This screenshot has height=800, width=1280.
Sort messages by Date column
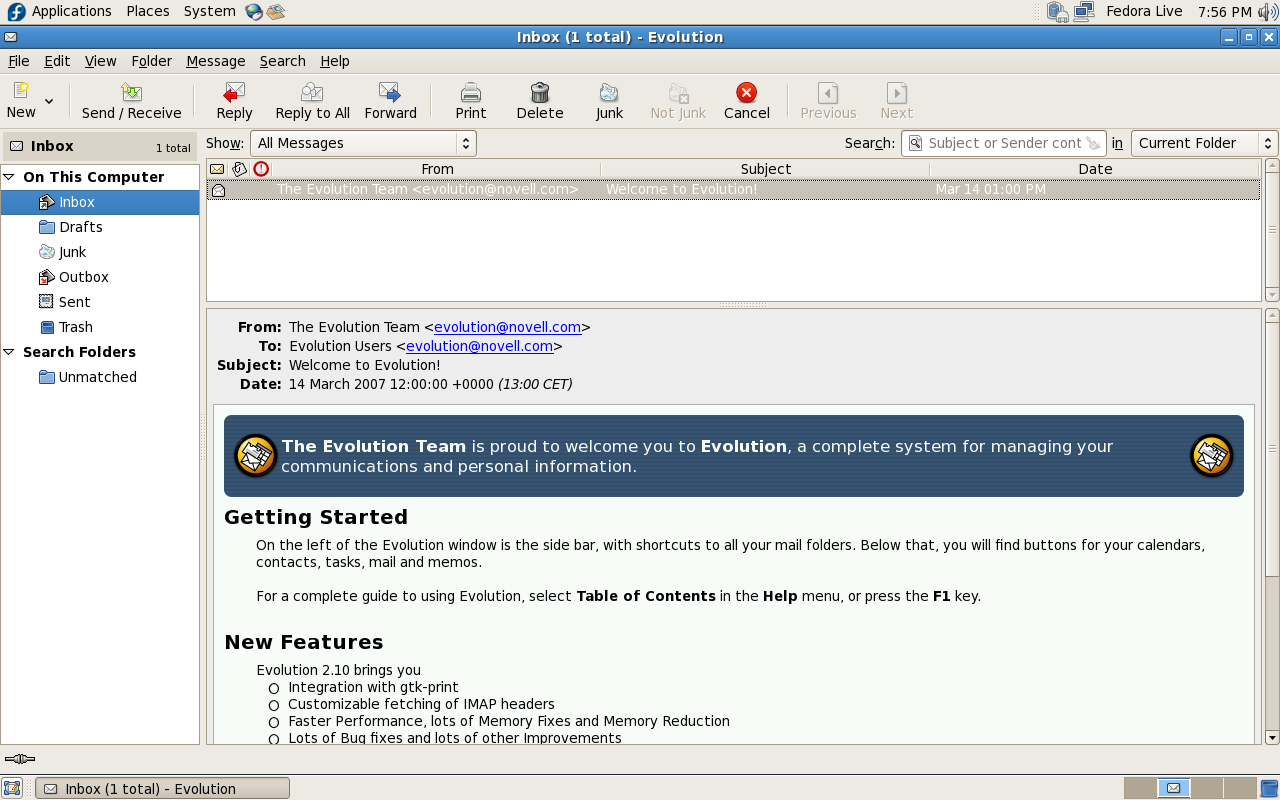pyautogui.click(x=1095, y=169)
